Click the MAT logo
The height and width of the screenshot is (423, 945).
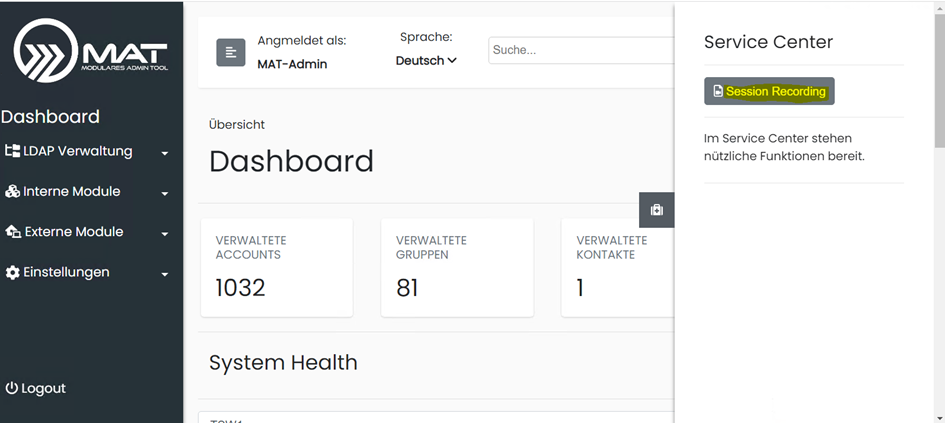coord(90,50)
